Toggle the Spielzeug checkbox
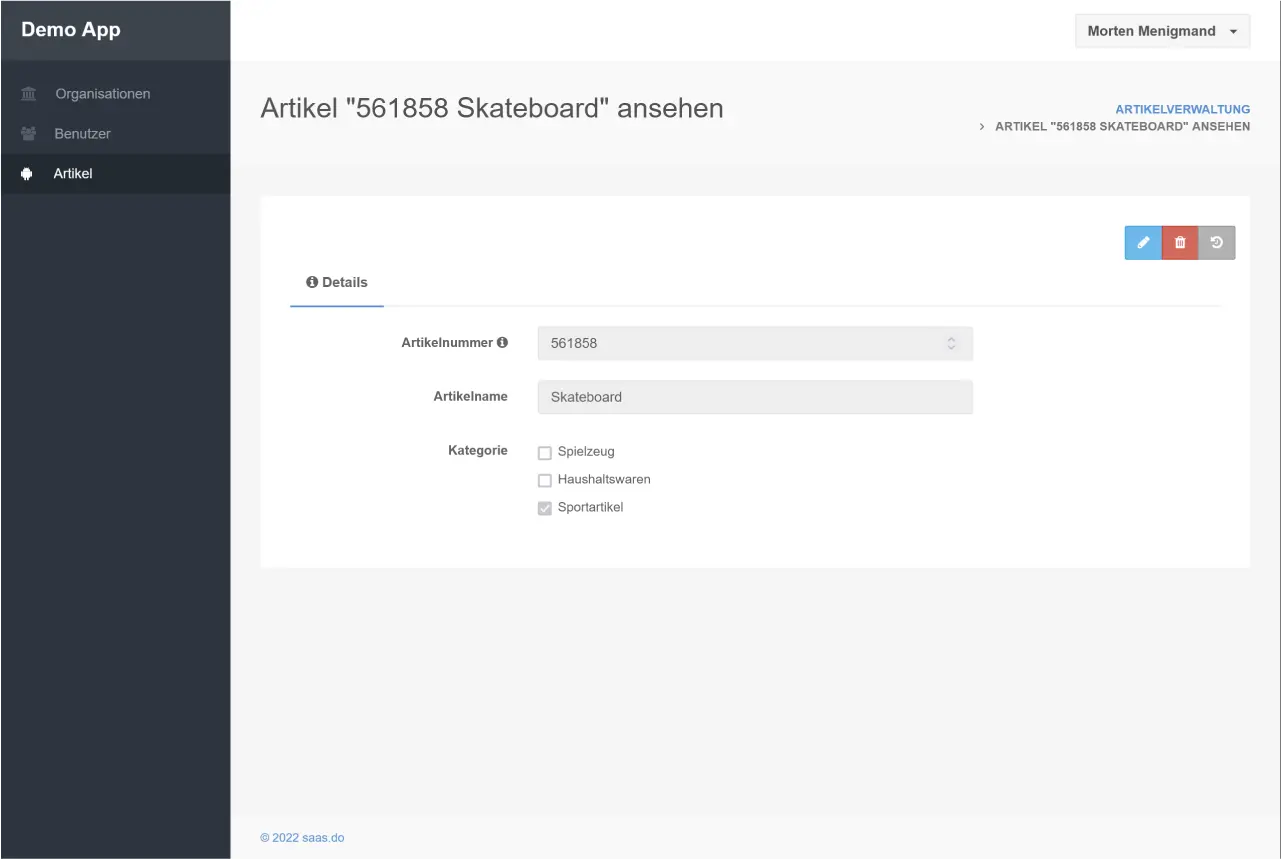Image resolution: width=1281 pixels, height=859 pixels. point(545,453)
